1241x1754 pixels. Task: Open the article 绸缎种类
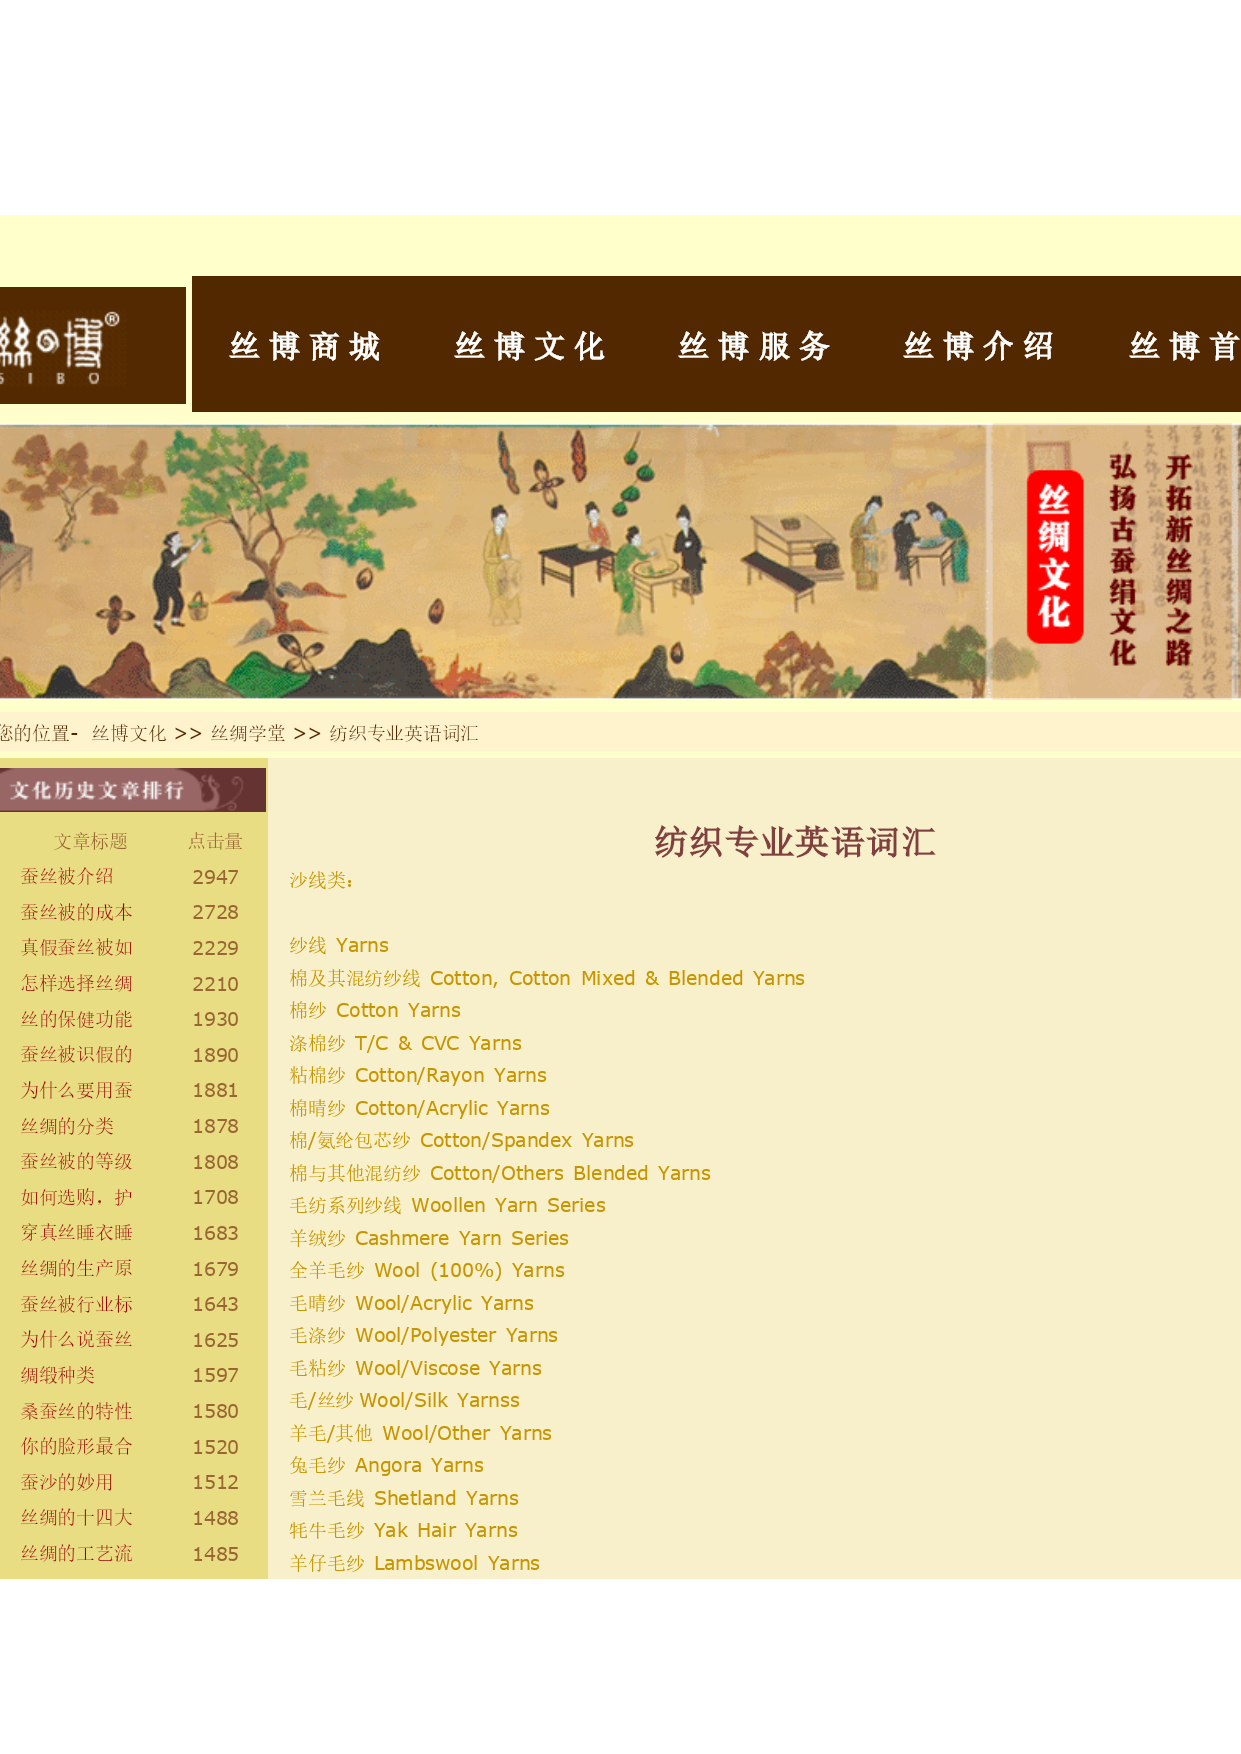[x=58, y=1375]
